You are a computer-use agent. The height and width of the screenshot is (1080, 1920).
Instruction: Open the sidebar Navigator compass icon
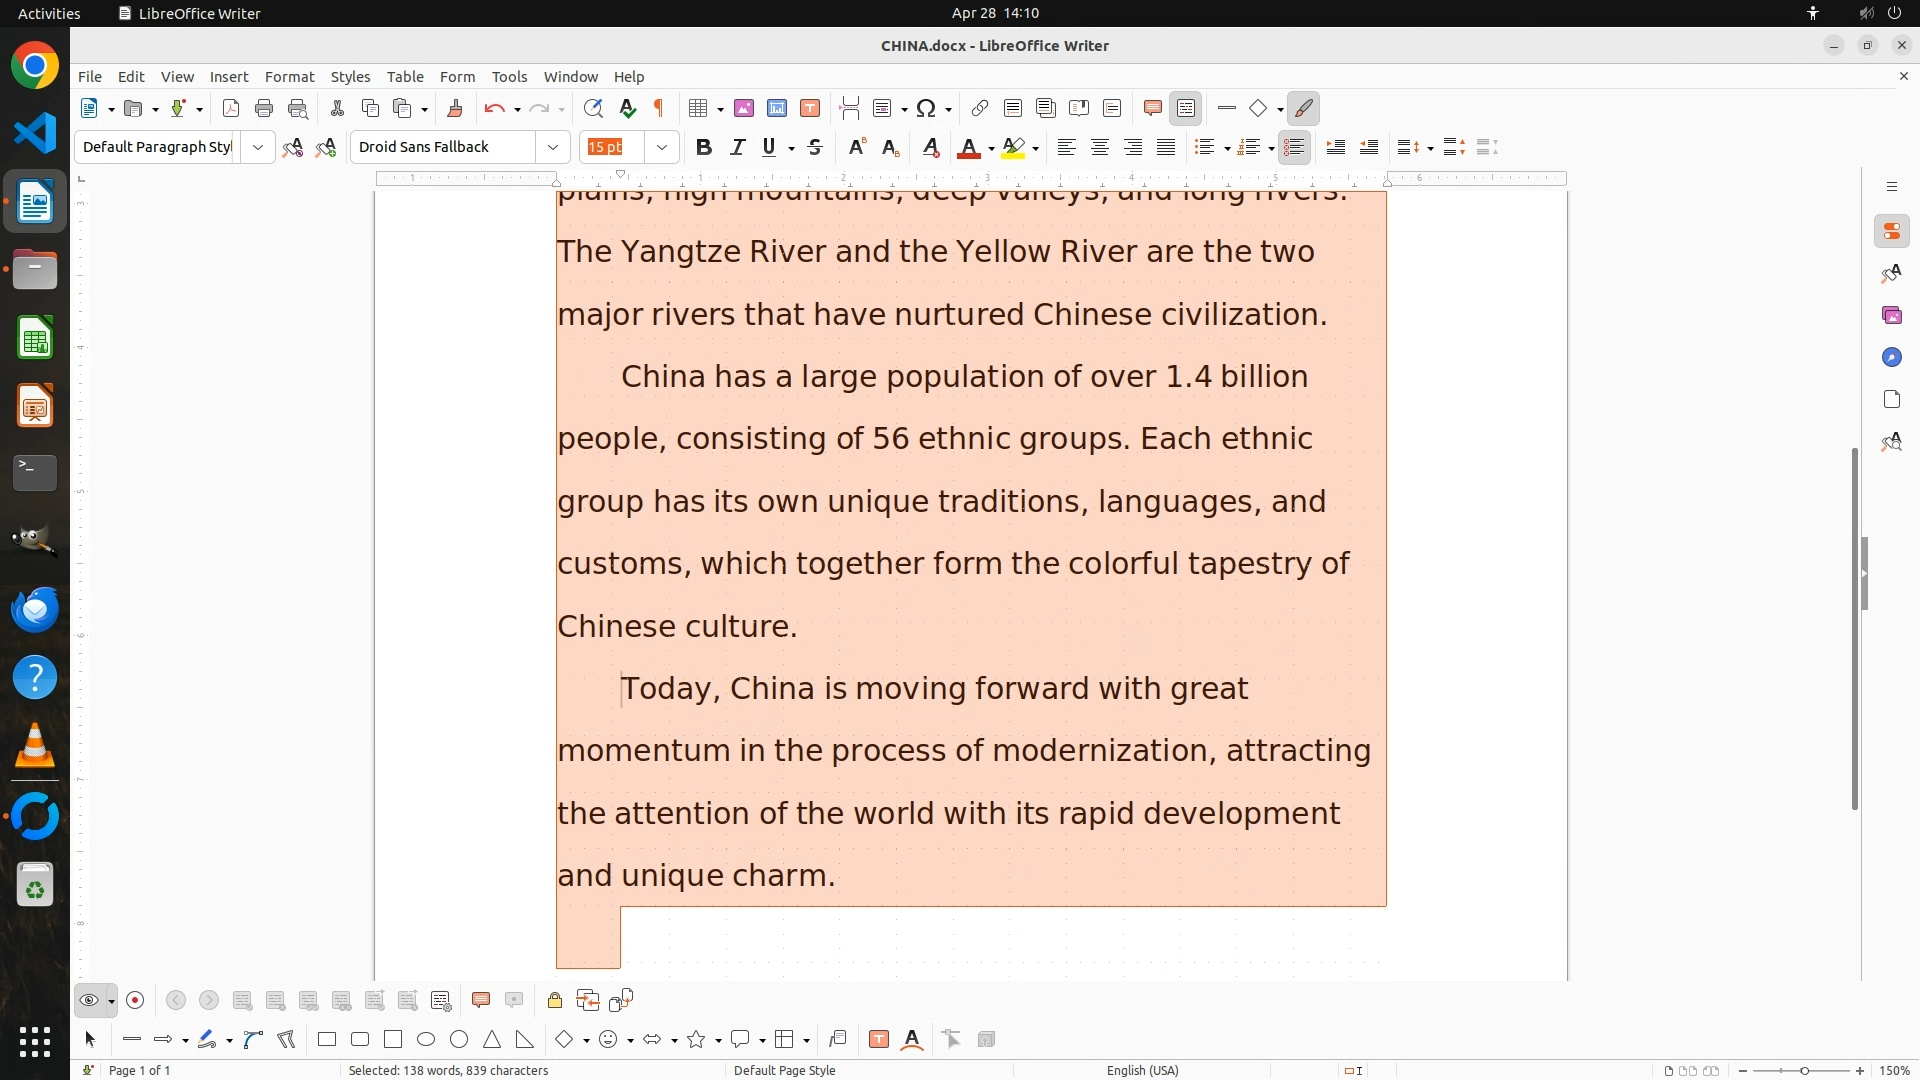coord(1891,357)
